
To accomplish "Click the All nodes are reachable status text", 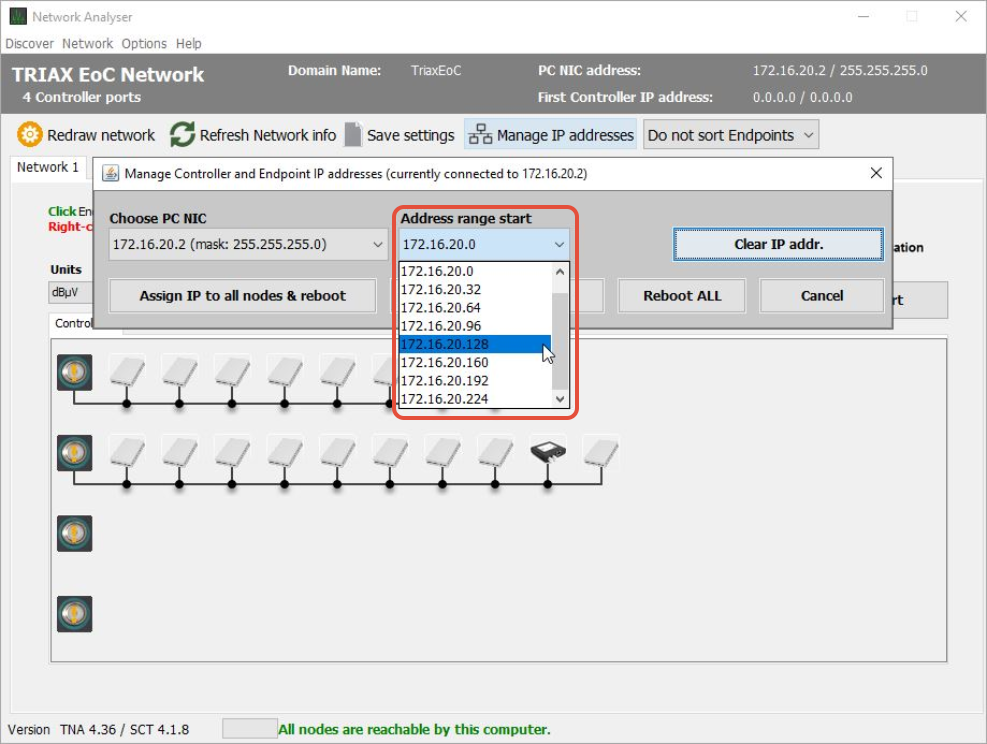I will pos(414,730).
